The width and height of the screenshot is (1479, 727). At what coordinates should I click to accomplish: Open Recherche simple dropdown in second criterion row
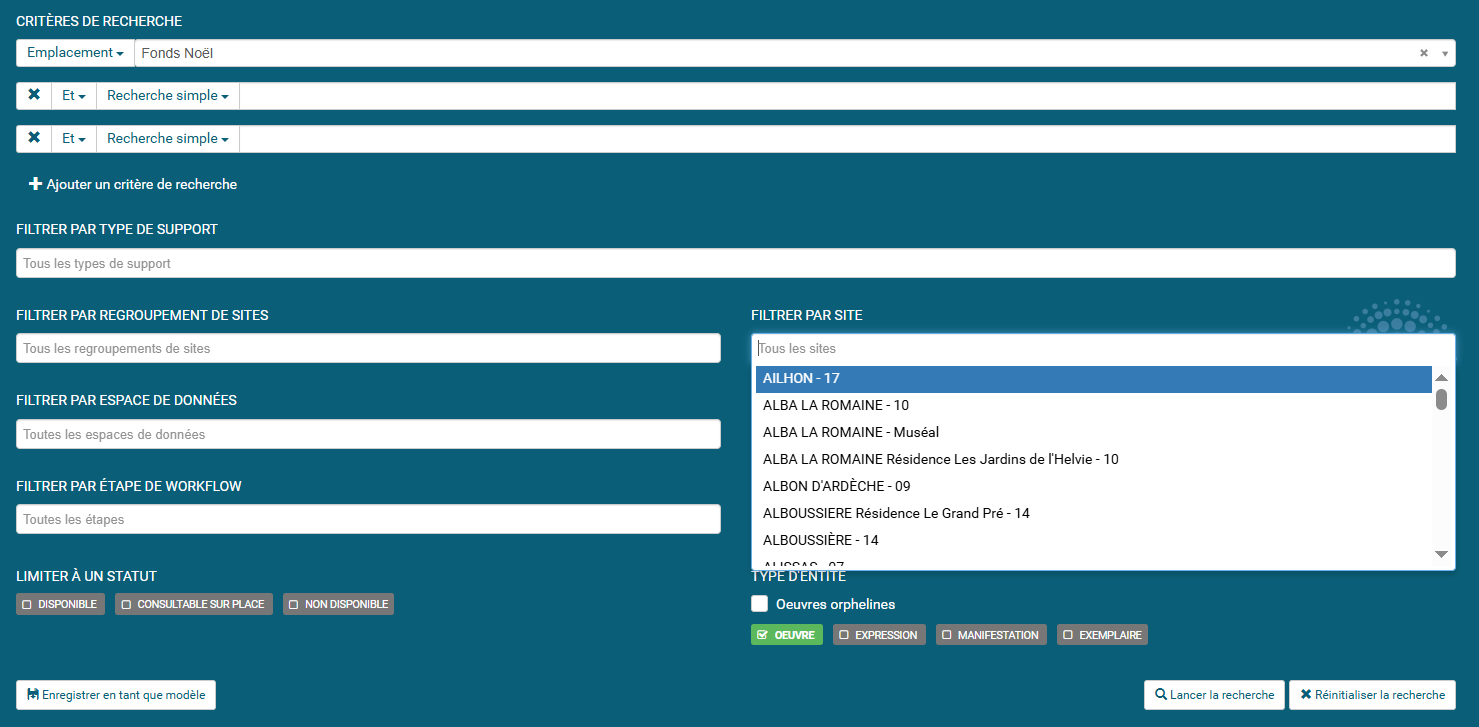pyautogui.click(x=168, y=96)
